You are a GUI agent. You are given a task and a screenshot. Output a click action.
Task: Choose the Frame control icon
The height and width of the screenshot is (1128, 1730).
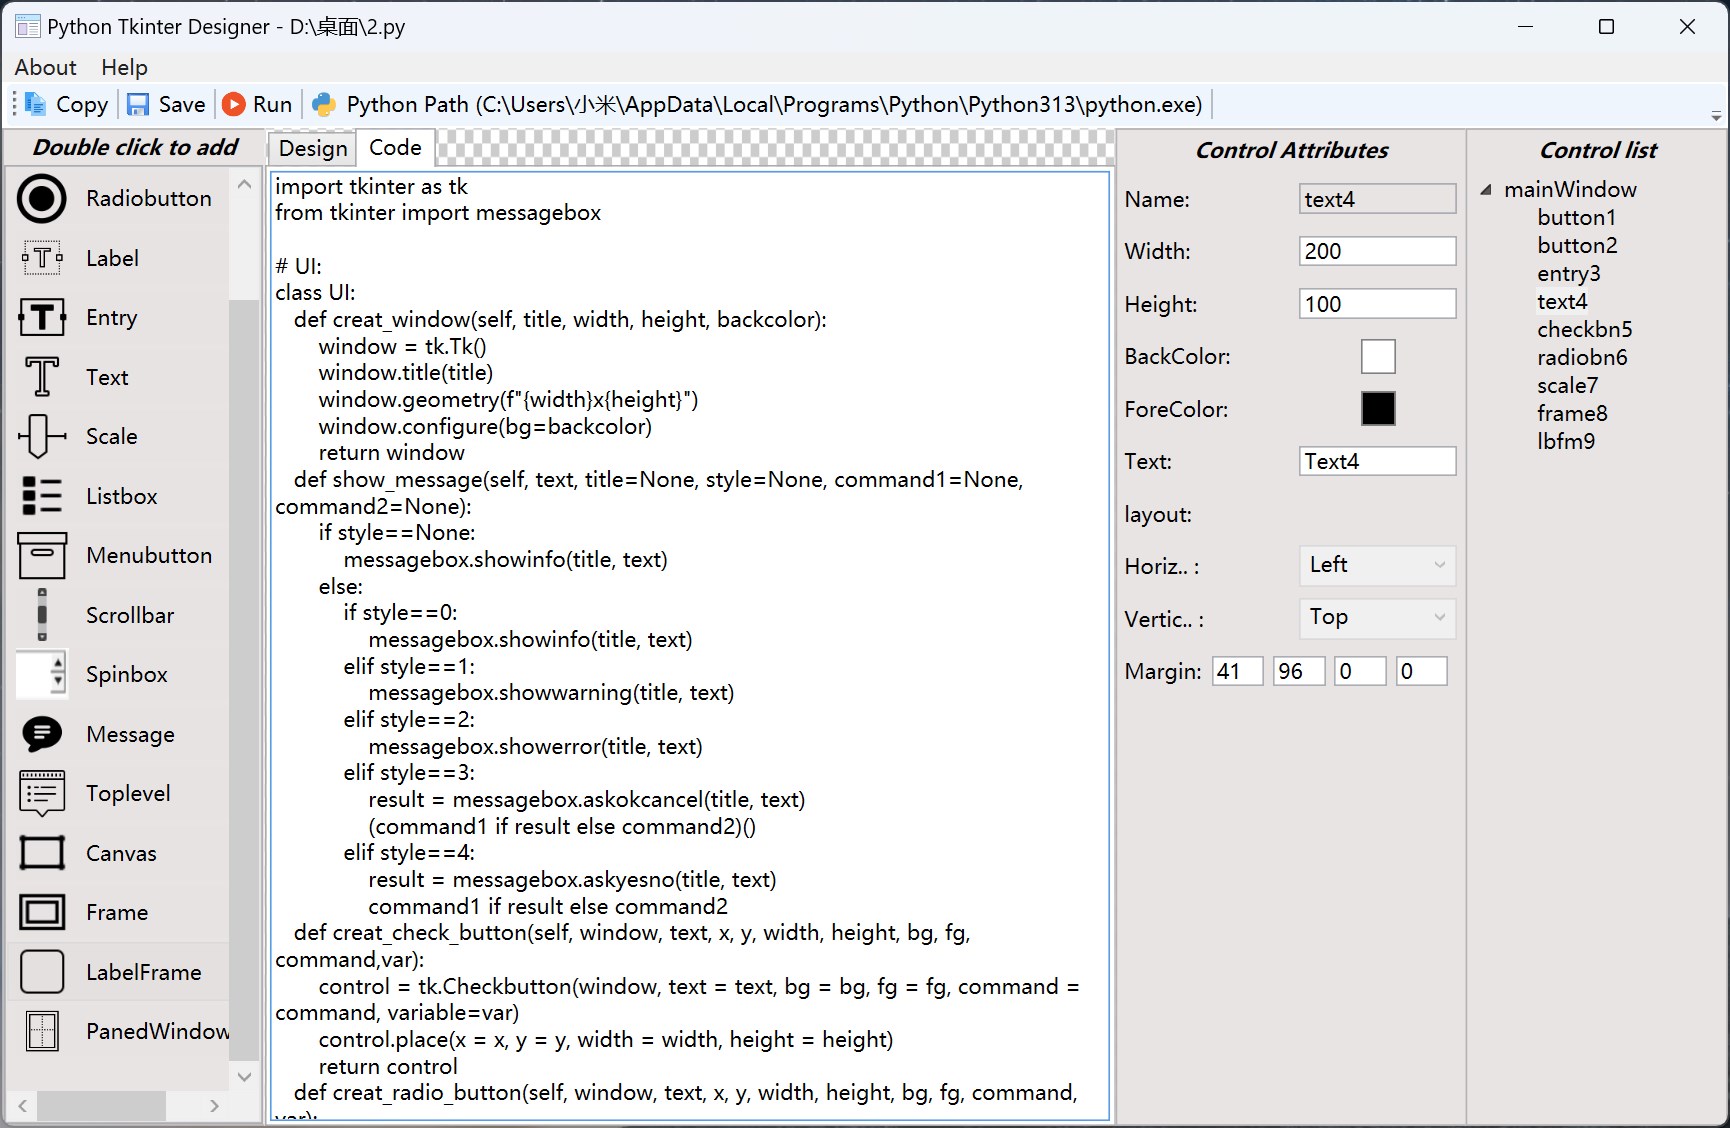coord(42,912)
